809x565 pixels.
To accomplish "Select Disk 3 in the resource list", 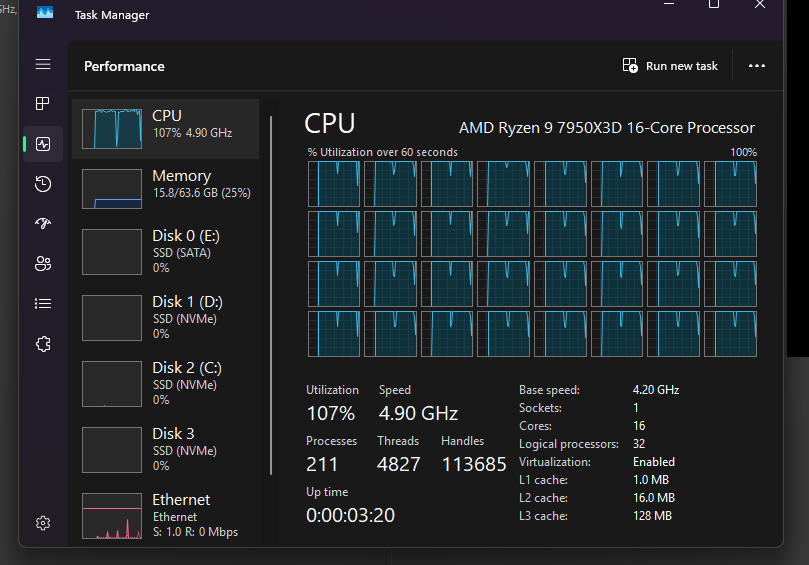I will click(x=166, y=449).
